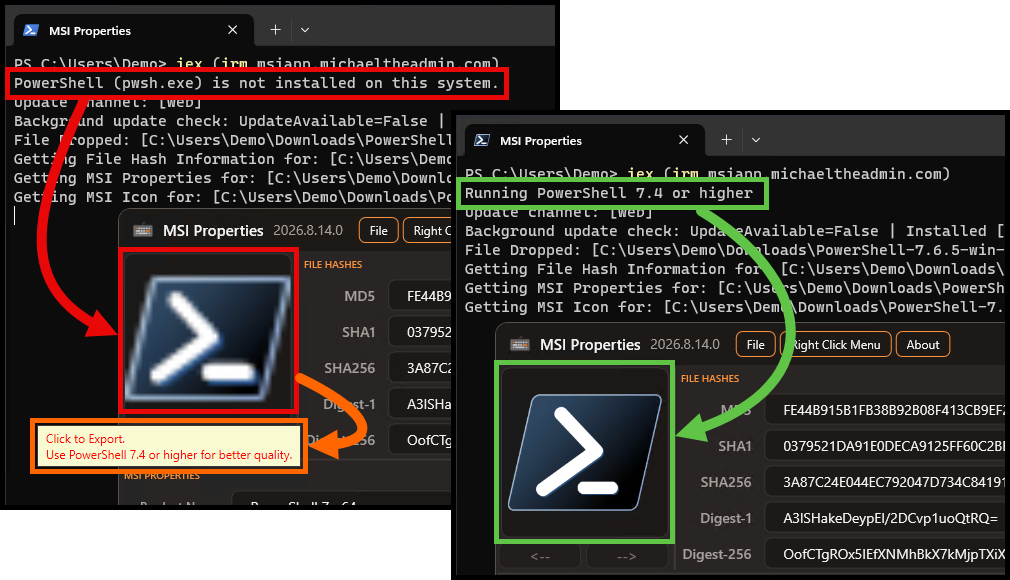Click 'Getting MSI Icon for' line in front terminal
This screenshot has height=580, width=1010.
tap(734, 307)
